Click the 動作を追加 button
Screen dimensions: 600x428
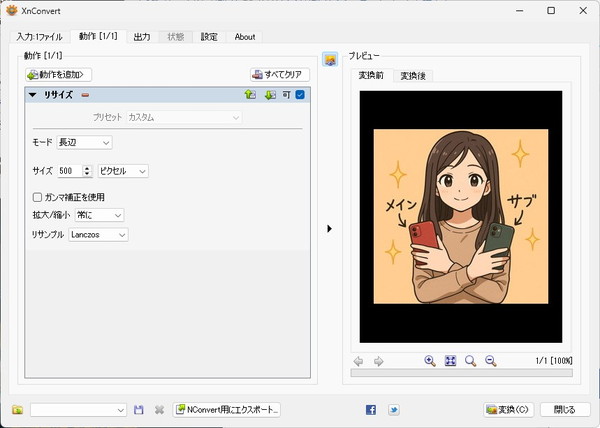click(59, 74)
